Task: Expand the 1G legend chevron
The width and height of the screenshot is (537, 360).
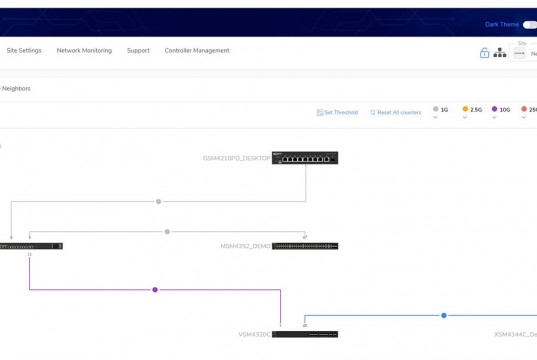Action: click(435, 117)
